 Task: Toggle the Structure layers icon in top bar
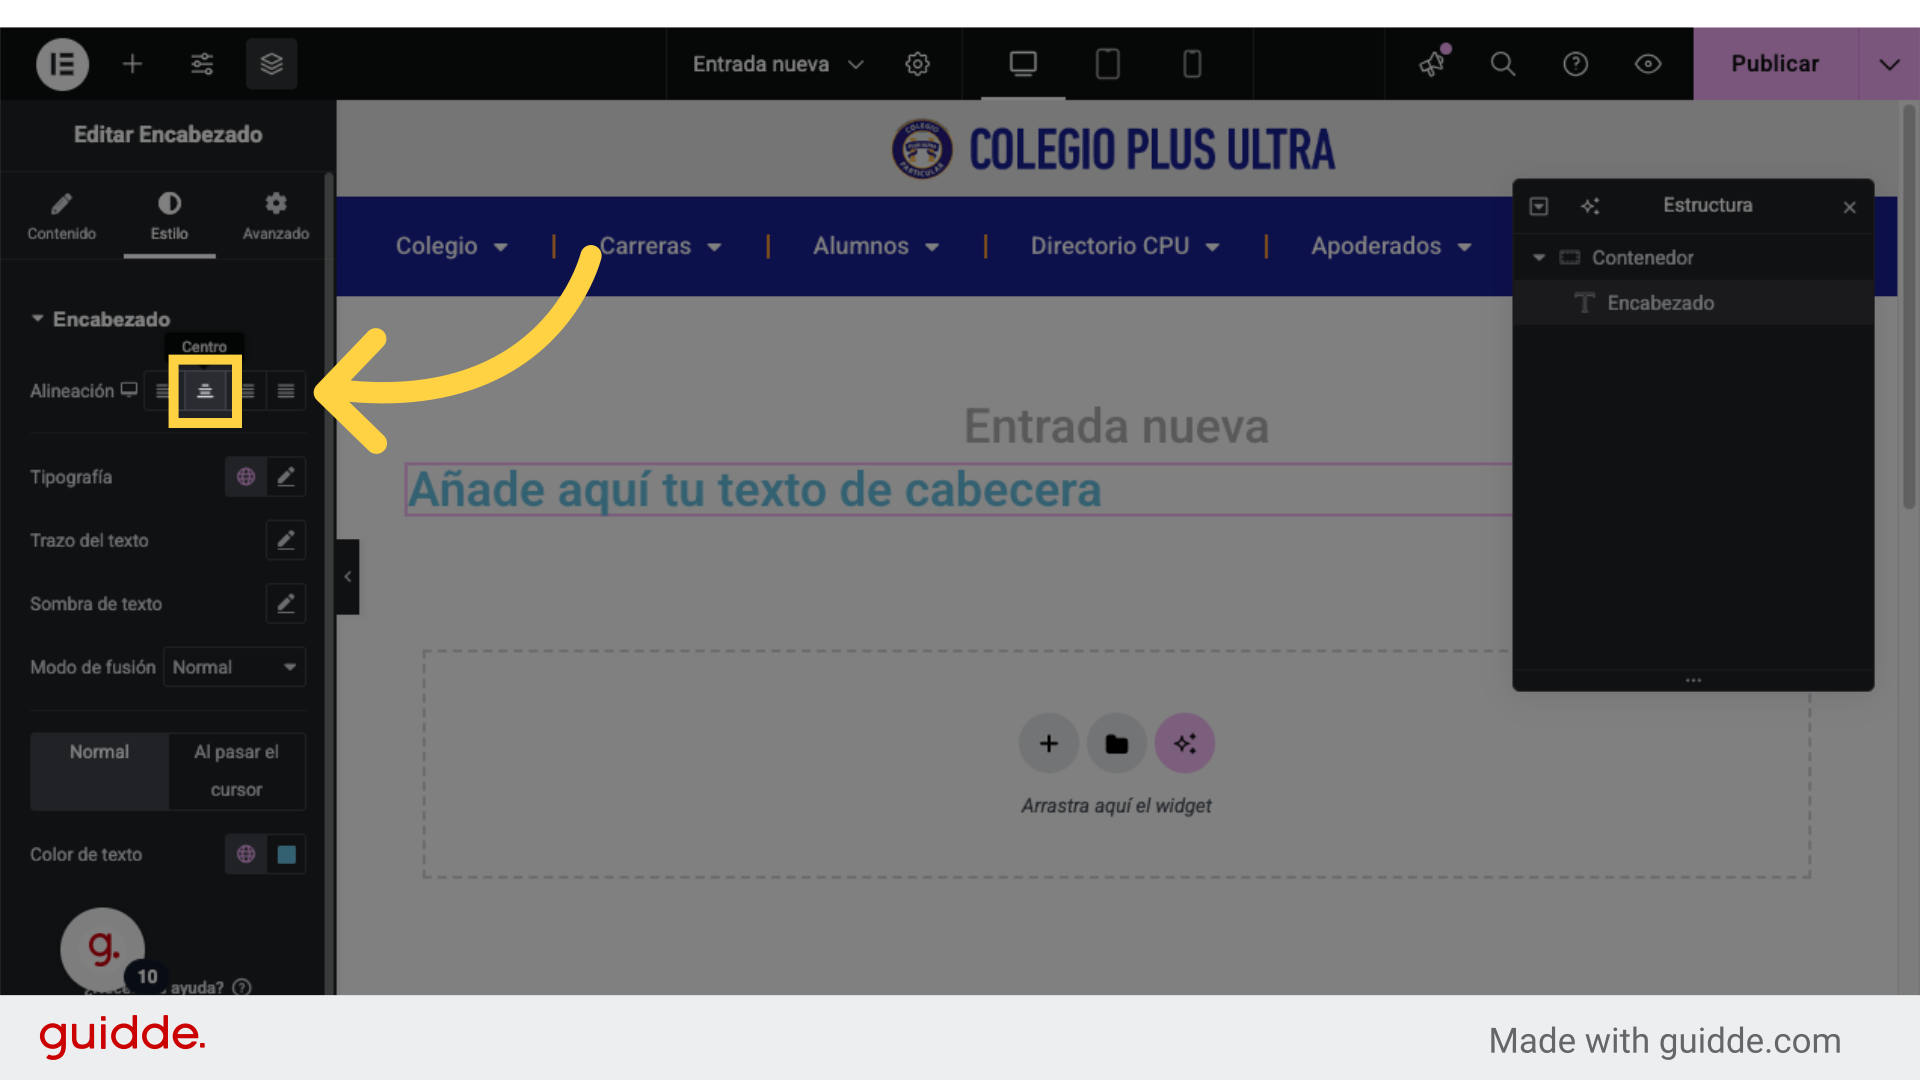tap(272, 64)
